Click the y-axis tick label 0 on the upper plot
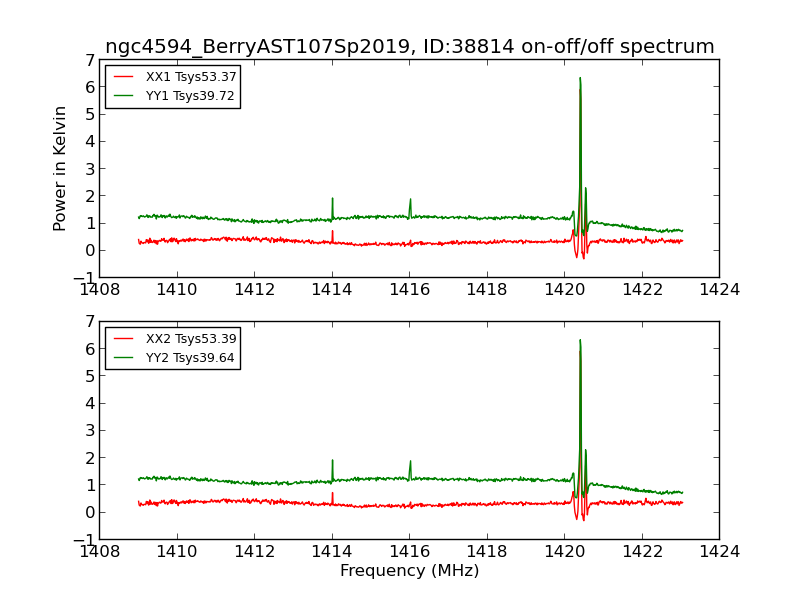Image resolution: width=800 pixels, height=600 pixels. 90,251
